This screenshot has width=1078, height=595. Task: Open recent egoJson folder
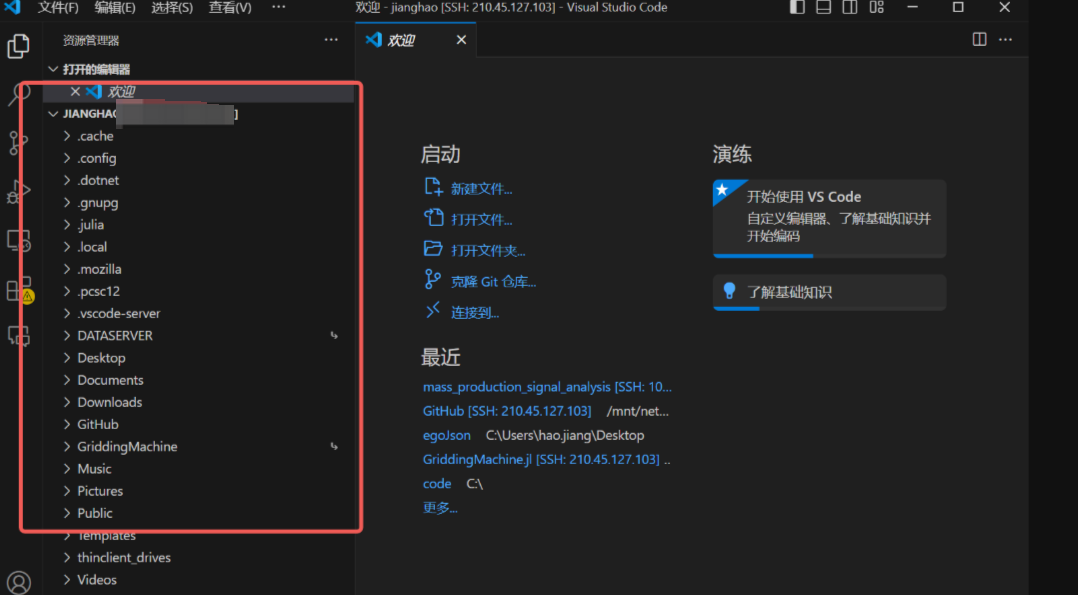click(447, 435)
